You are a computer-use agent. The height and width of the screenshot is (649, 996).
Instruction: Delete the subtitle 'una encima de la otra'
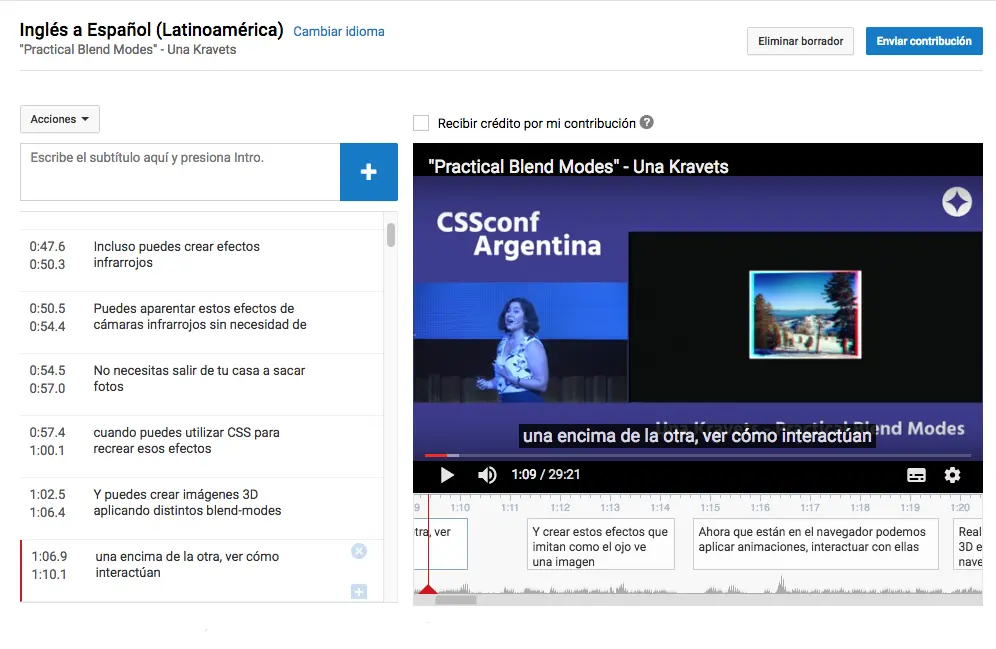[x=359, y=550]
